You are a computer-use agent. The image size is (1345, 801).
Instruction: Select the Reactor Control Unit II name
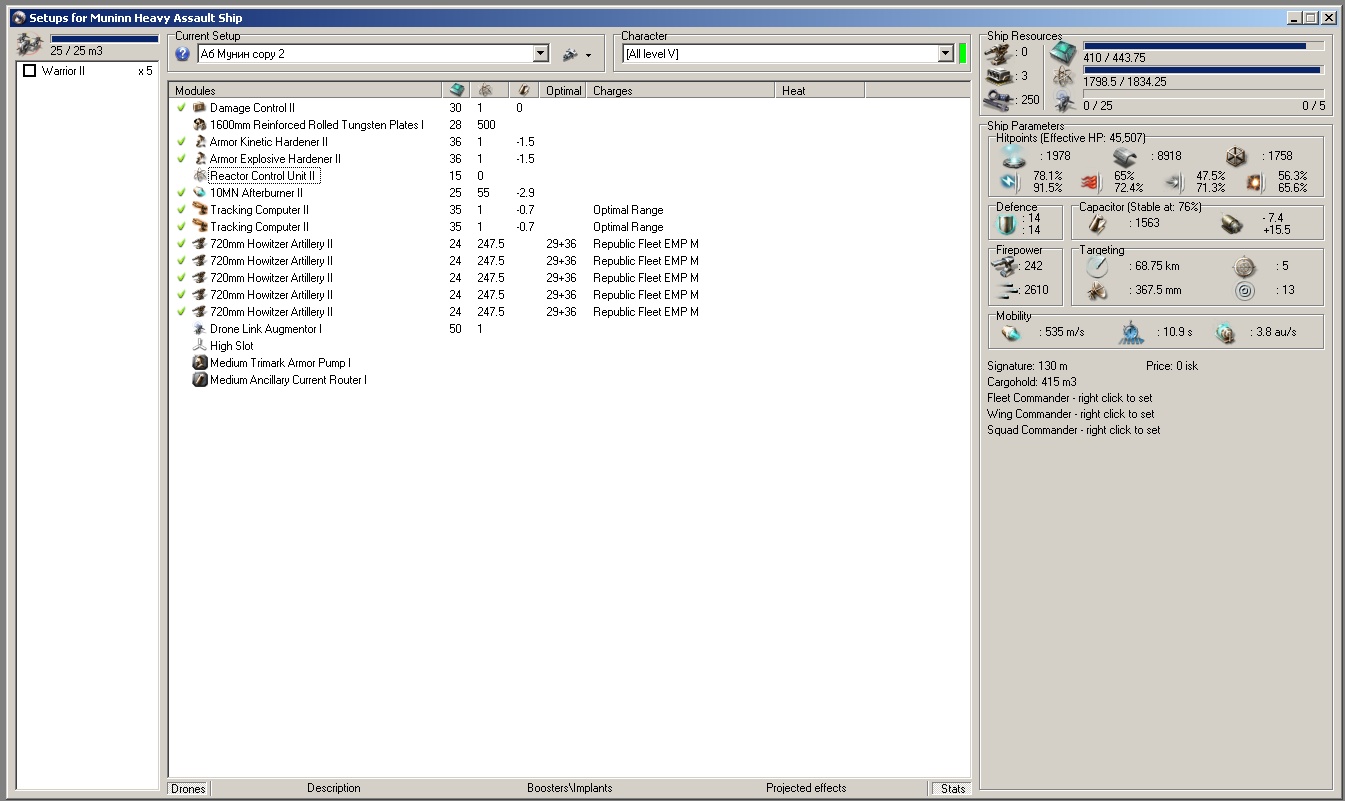point(265,176)
